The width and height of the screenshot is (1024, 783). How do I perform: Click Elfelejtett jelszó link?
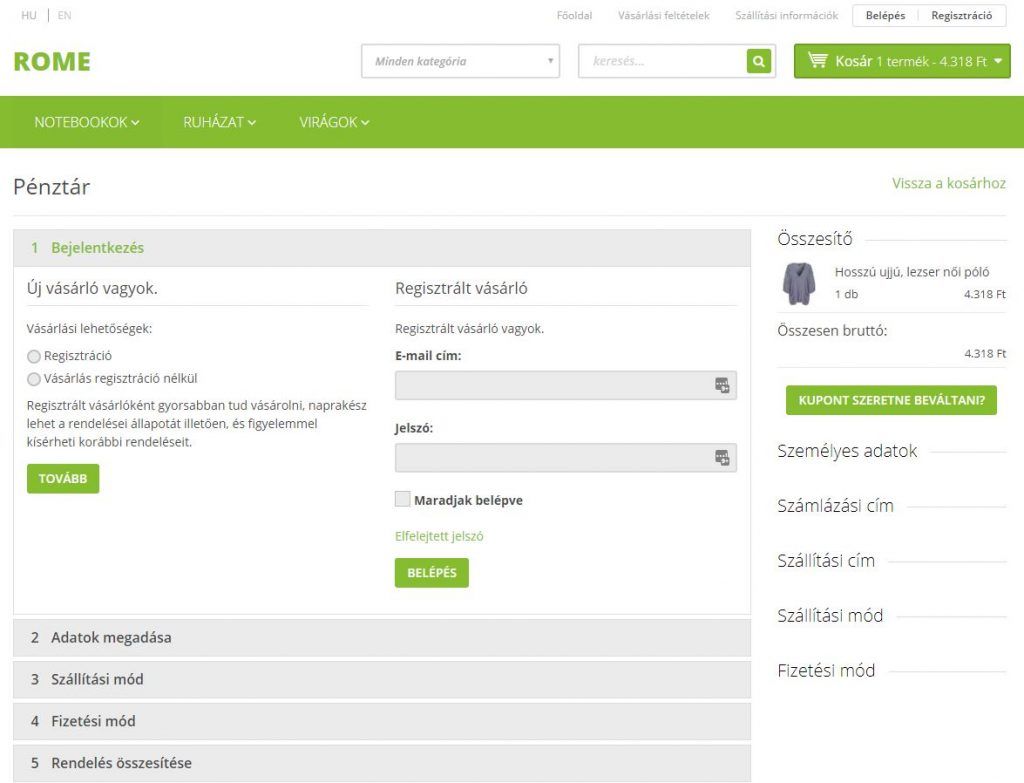point(439,536)
